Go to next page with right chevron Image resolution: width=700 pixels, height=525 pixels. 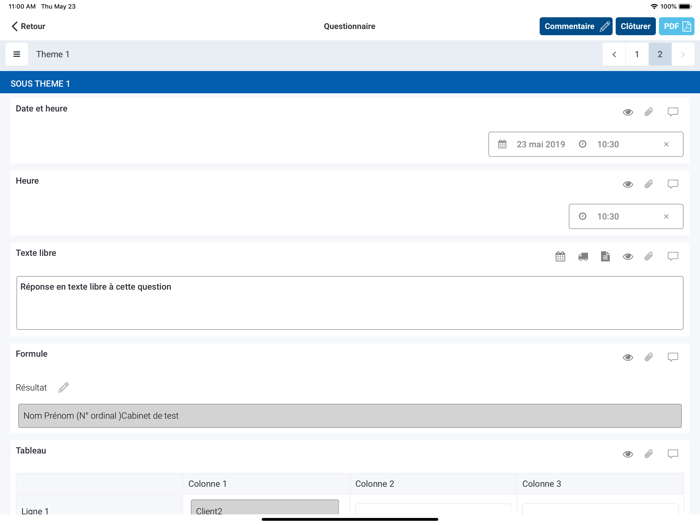(x=683, y=54)
